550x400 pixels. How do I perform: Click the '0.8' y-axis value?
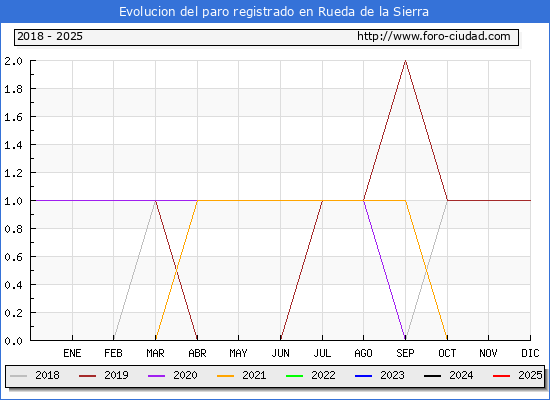point(13,229)
